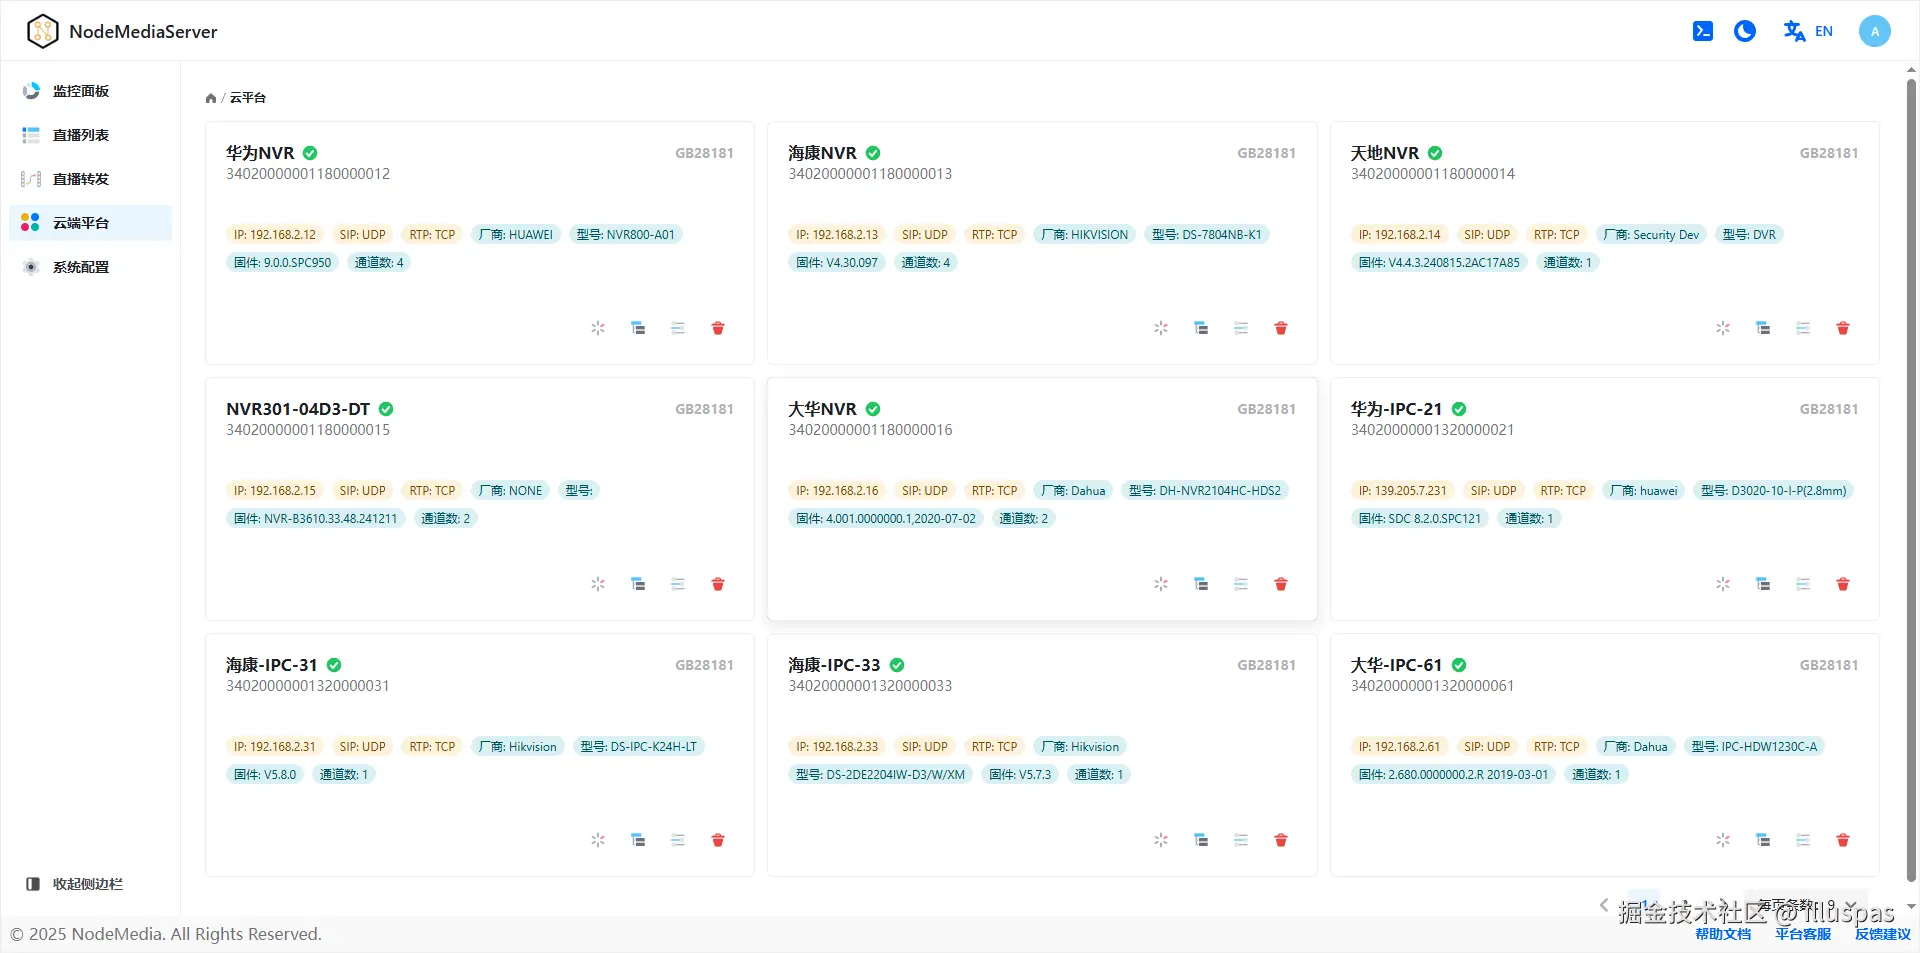
Task: Refresh the 华为NVR device card
Action: click(x=598, y=328)
